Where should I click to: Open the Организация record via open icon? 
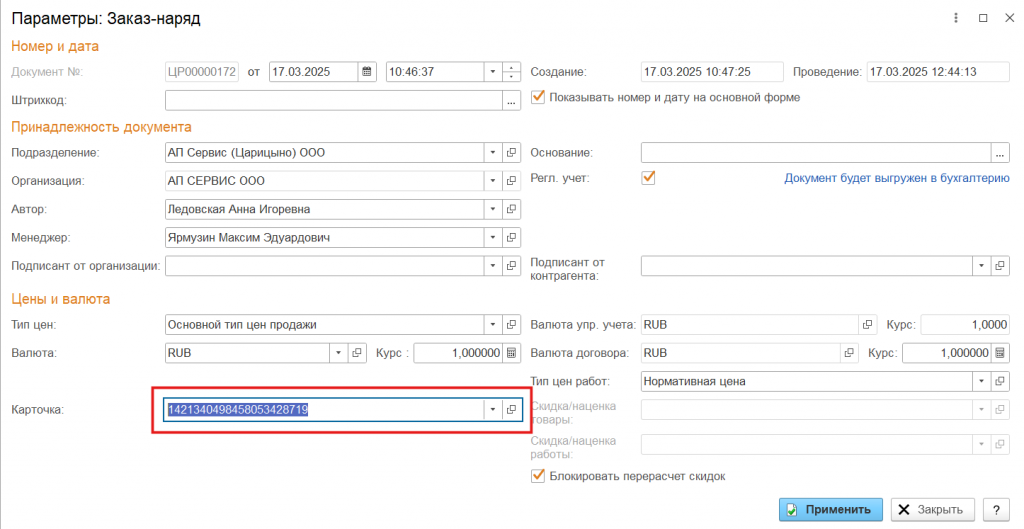tap(511, 181)
